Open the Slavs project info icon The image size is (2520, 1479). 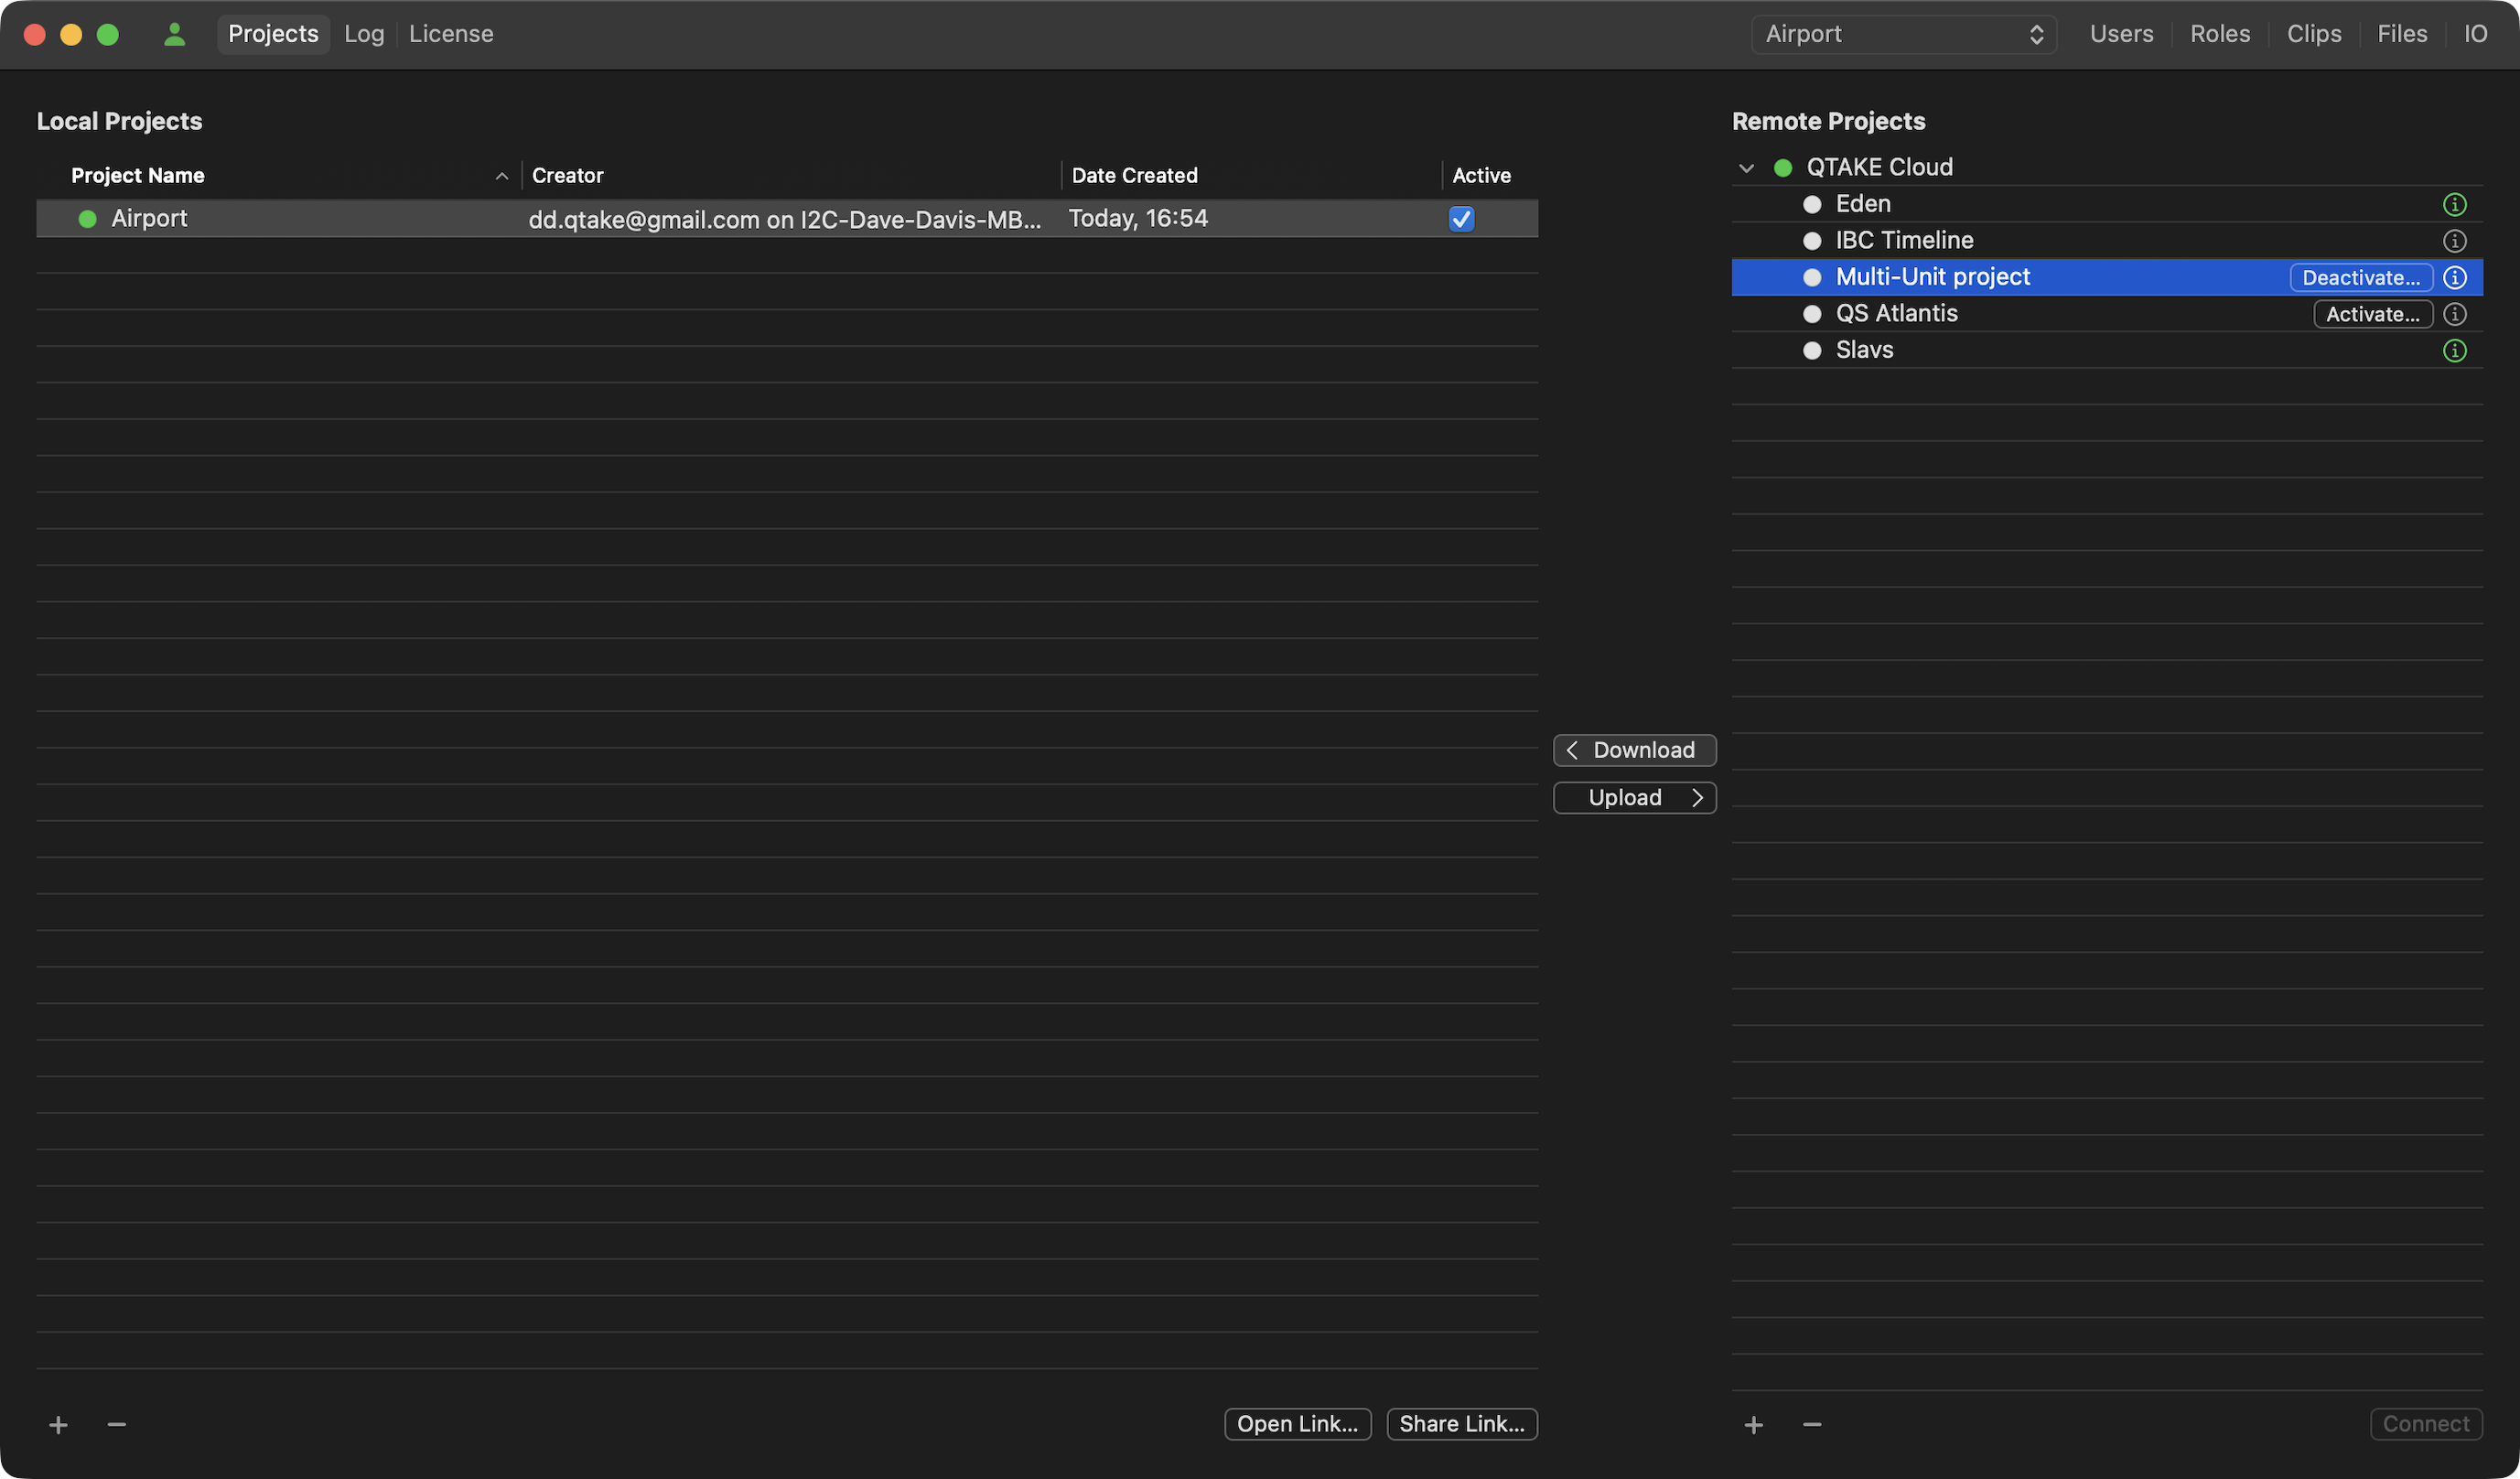coord(2454,351)
